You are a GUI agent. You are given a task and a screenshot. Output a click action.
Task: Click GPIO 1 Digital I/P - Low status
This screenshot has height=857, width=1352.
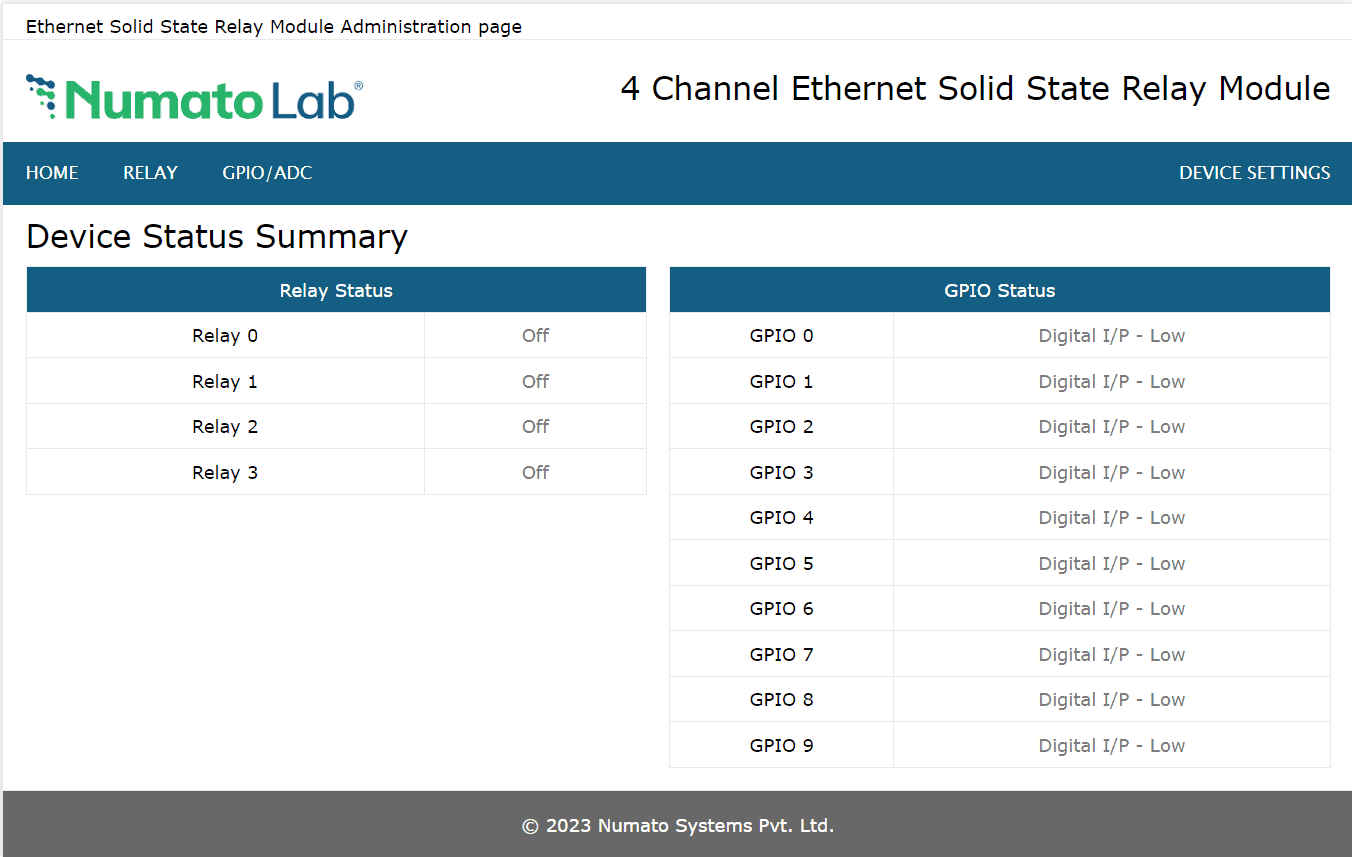tap(1111, 382)
